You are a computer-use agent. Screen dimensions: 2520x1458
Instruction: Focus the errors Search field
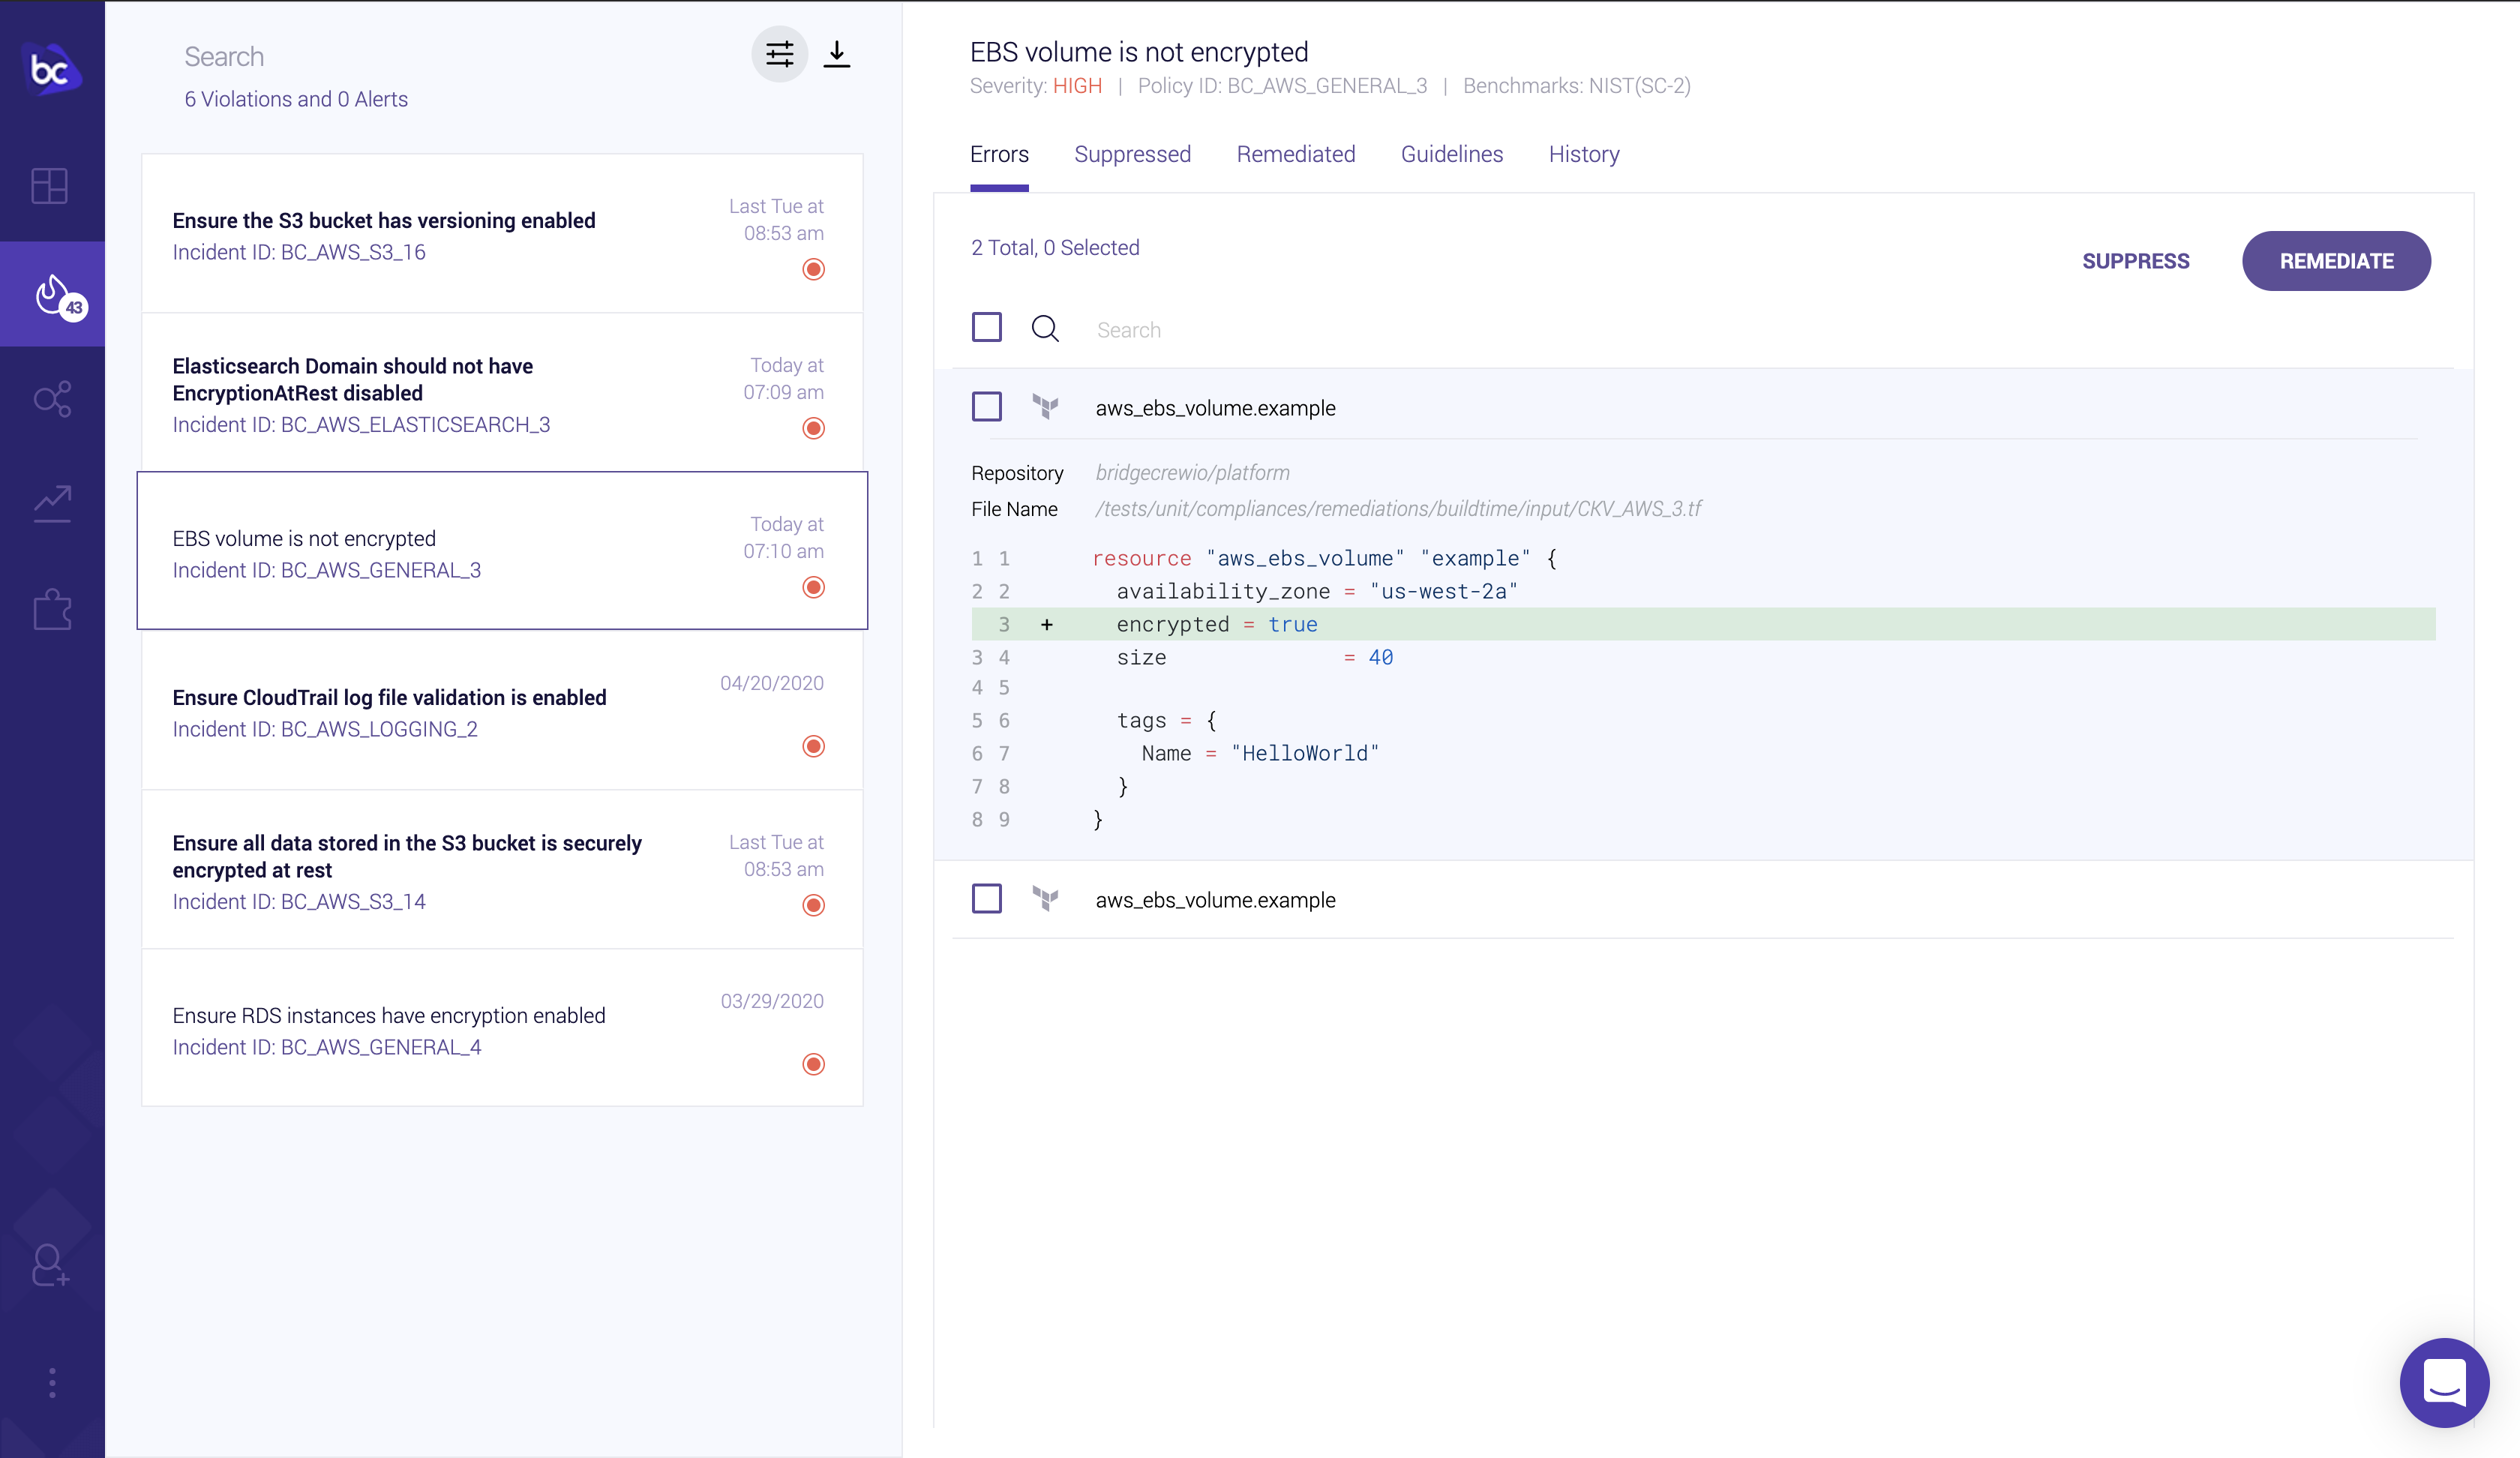1129,330
